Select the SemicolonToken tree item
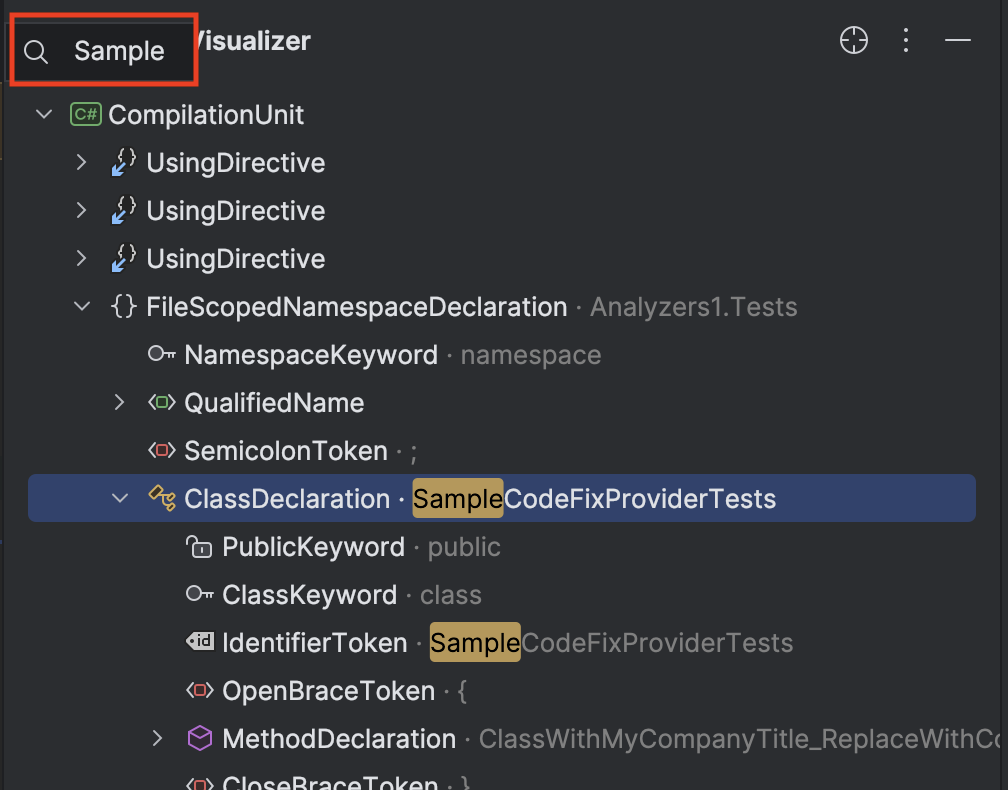 [285, 451]
